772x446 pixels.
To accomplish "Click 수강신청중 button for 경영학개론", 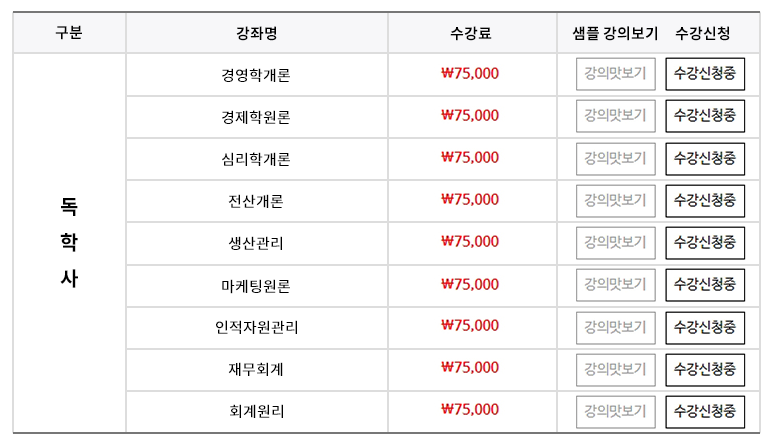I will tap(705, 74).
